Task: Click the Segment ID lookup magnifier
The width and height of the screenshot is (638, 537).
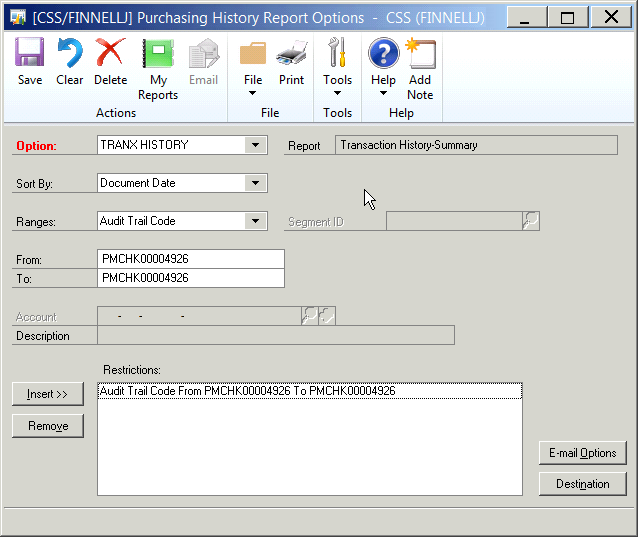Action: (531, 221)
